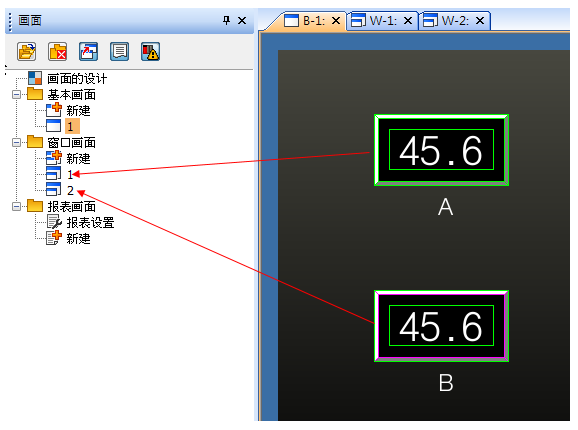The width and height of the screenshot is (578, 430).
Task: Select numeric display object A
Action: (x=441, y=150)
